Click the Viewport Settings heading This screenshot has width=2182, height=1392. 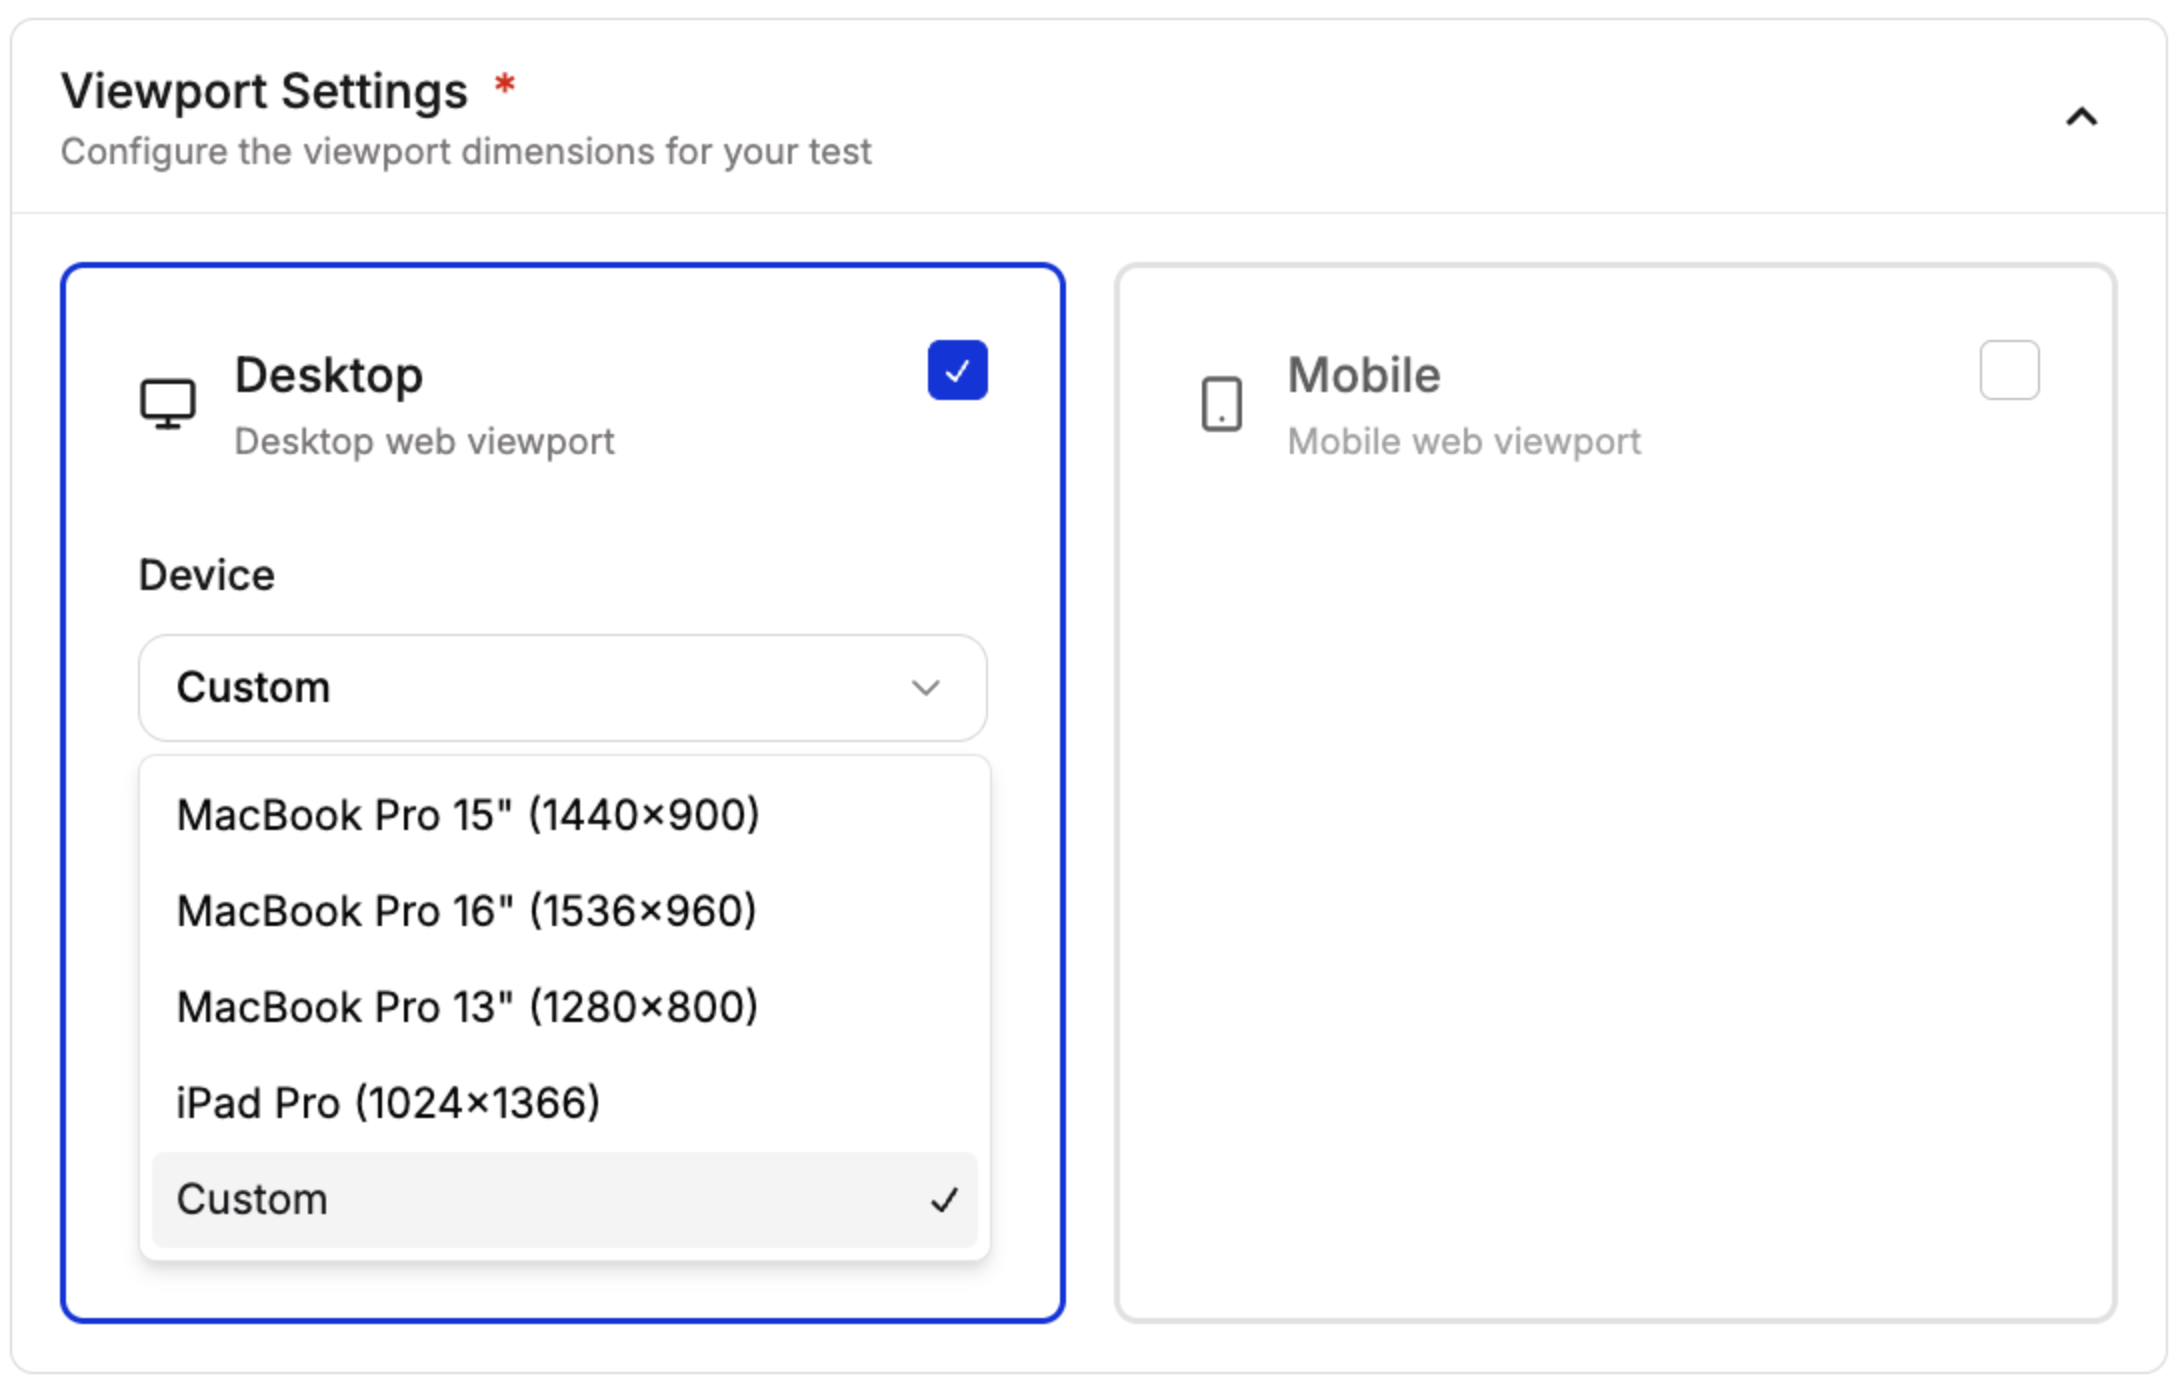tap(264, 92)
